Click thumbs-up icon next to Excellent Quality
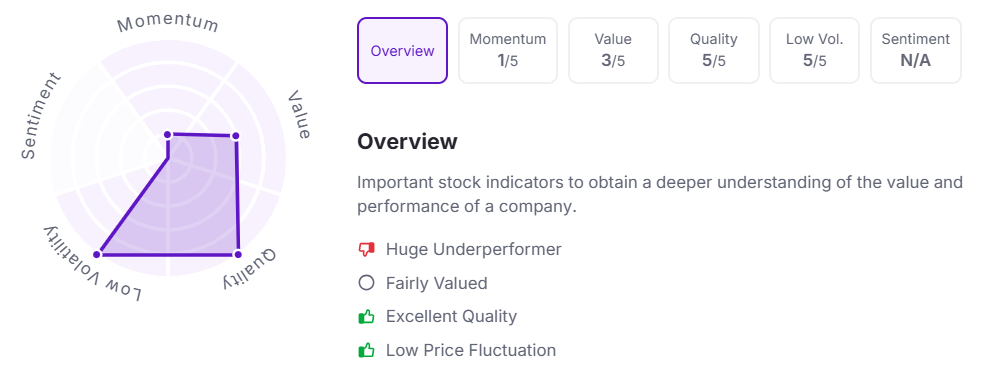Image resolution: width=981 pixels, height=366 pixels. click(366, 317)
